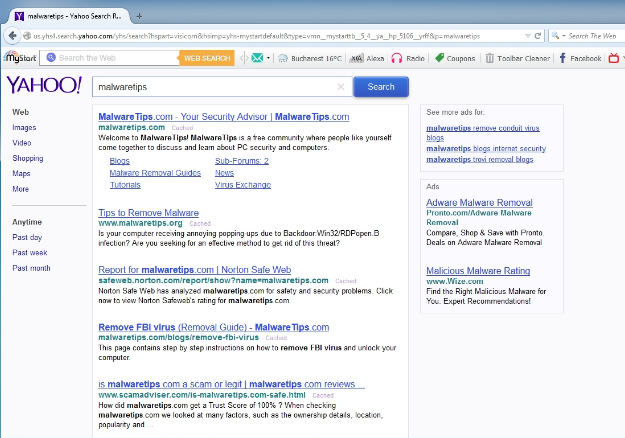Open Tips to Remove Malware result
The width and height of the screenshot is (625, 438).
pyautogui.click(x=148, y=213)
